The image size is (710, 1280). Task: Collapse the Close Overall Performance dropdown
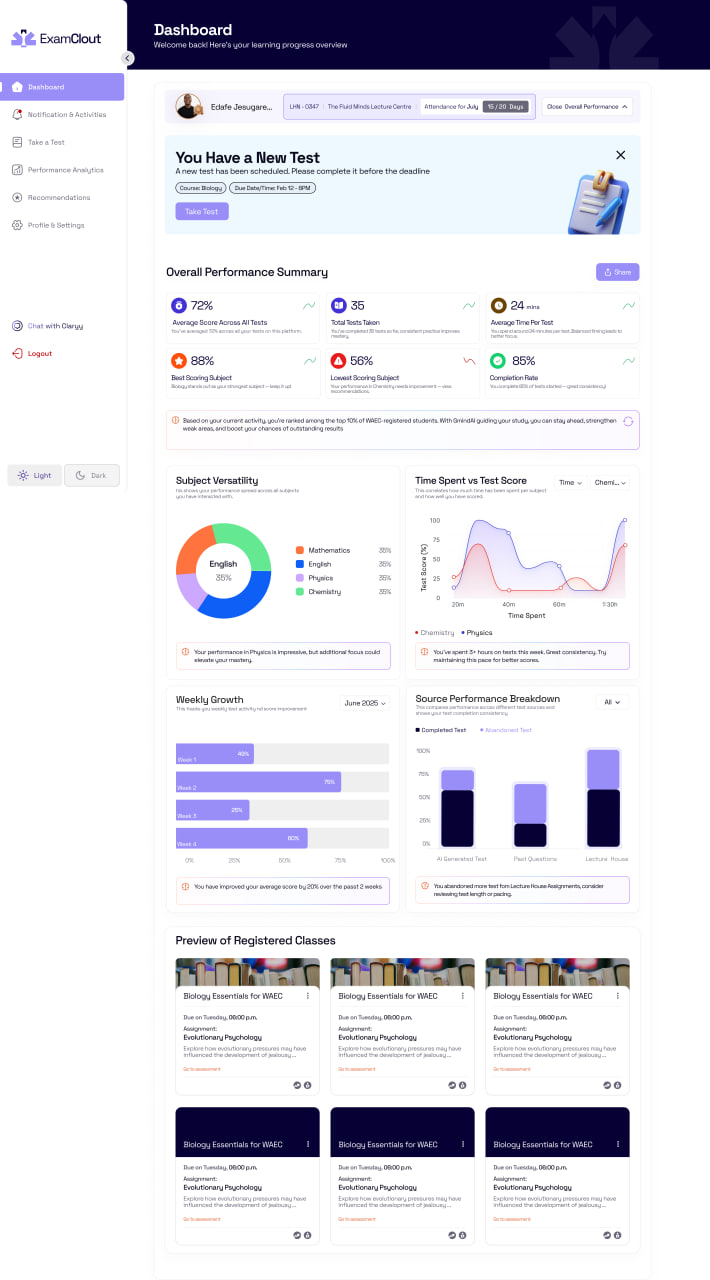pos(587,106)
